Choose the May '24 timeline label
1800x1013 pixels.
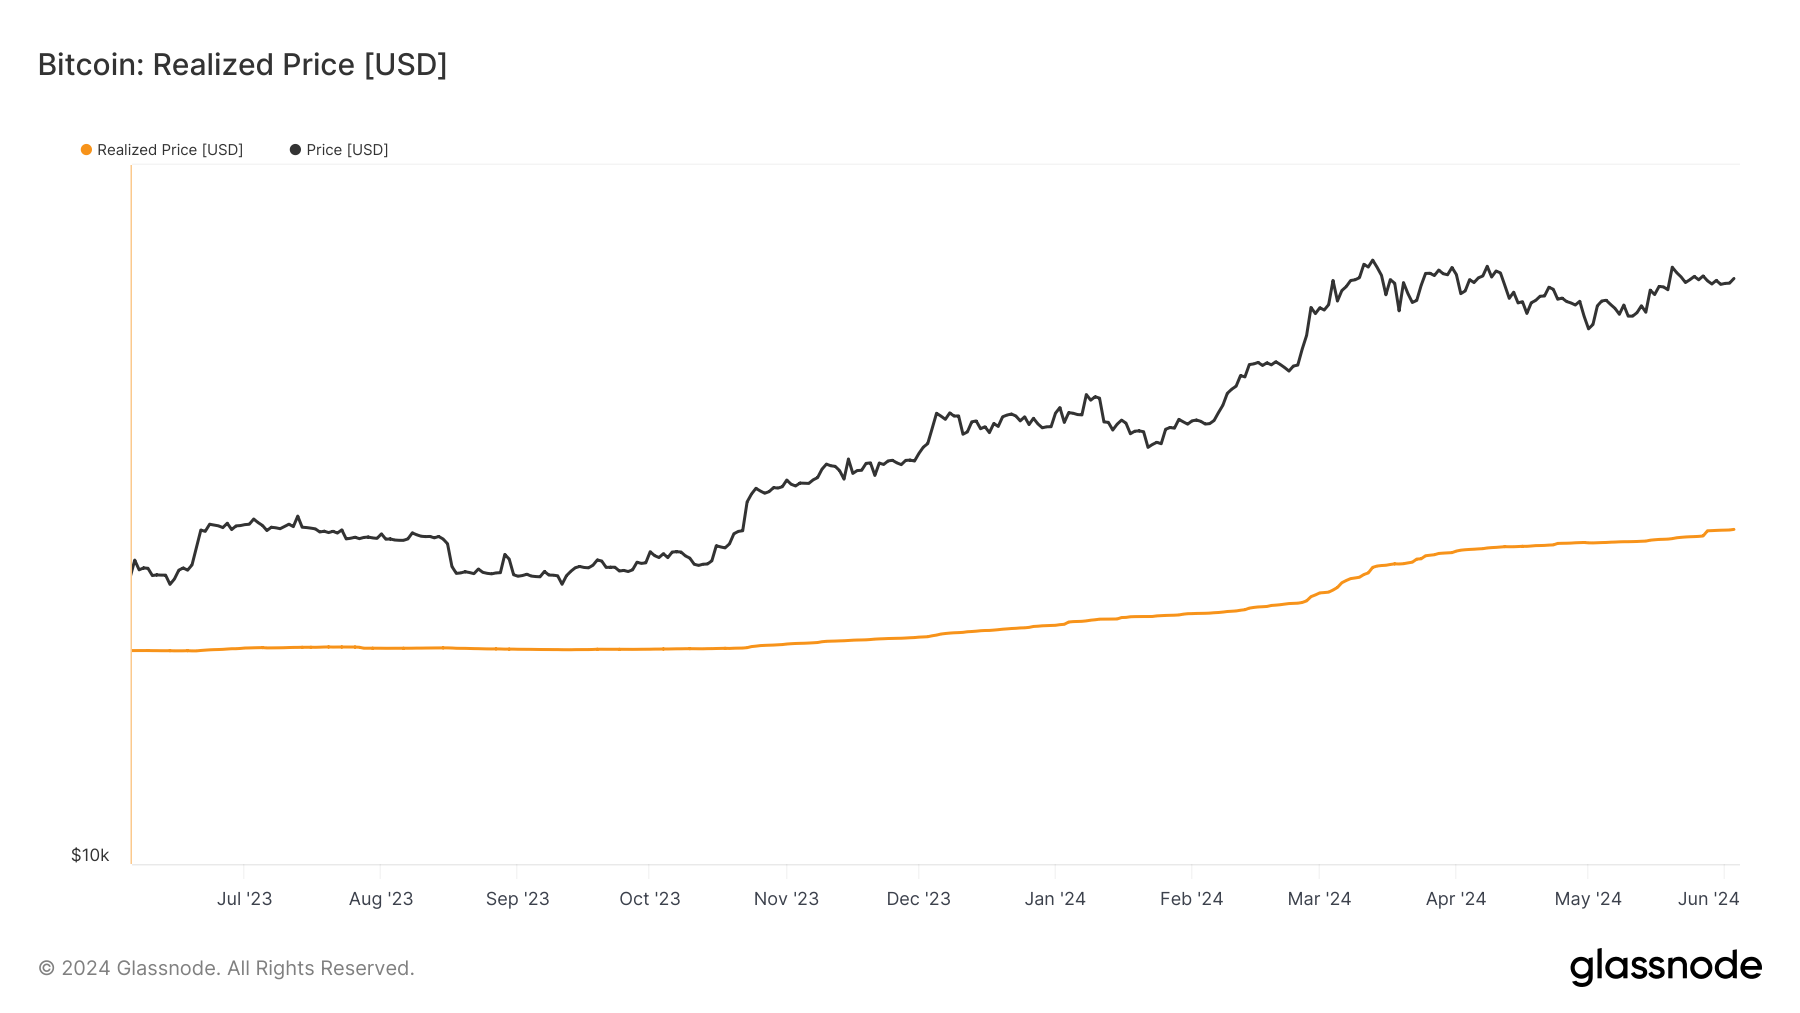pyautogui.click(x=1588, y=899)
